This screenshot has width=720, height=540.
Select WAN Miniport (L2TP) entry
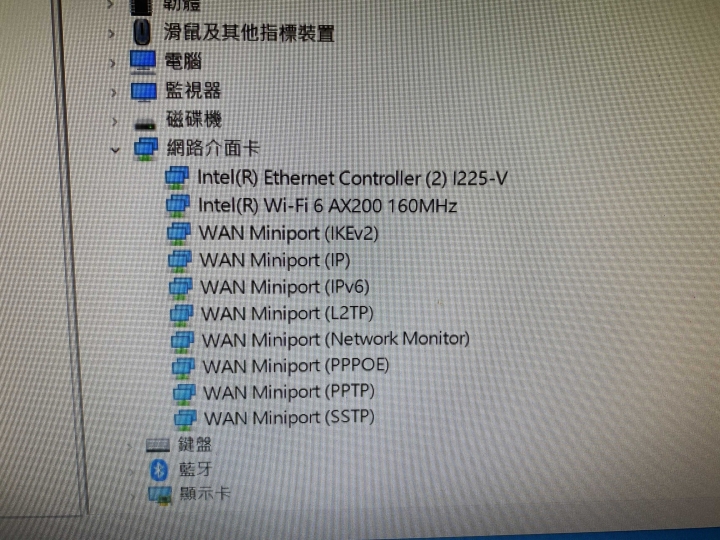pos(287,313)
